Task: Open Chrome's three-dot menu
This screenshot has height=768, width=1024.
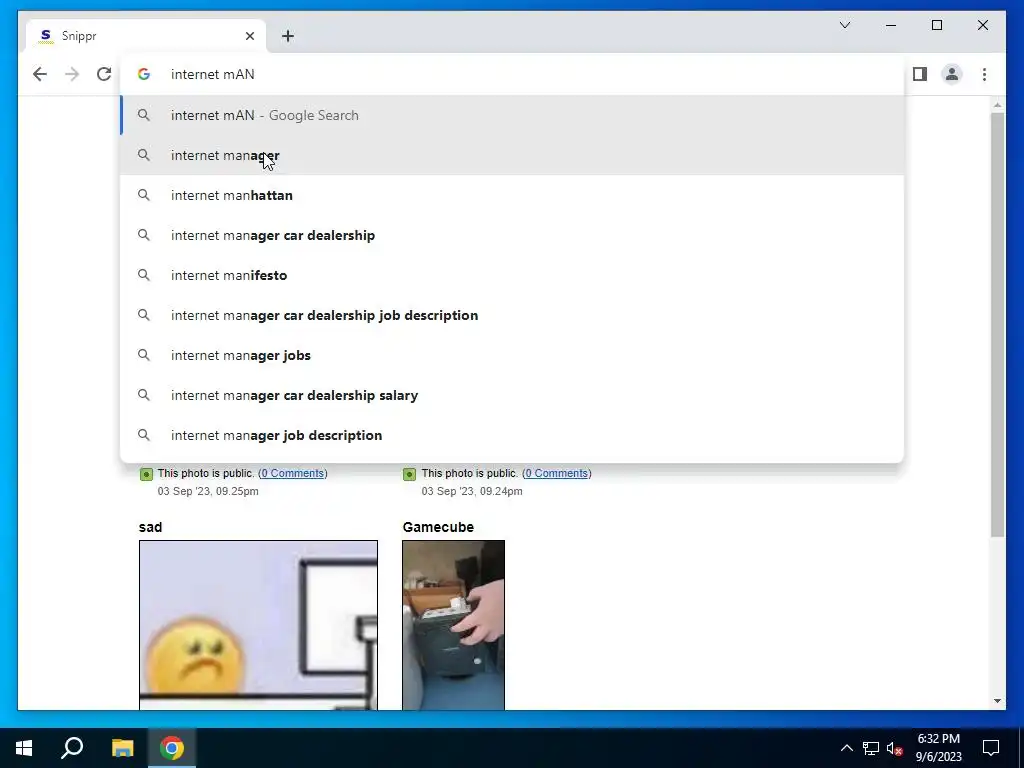Action: pyautogui.click(x=984, y=74)
